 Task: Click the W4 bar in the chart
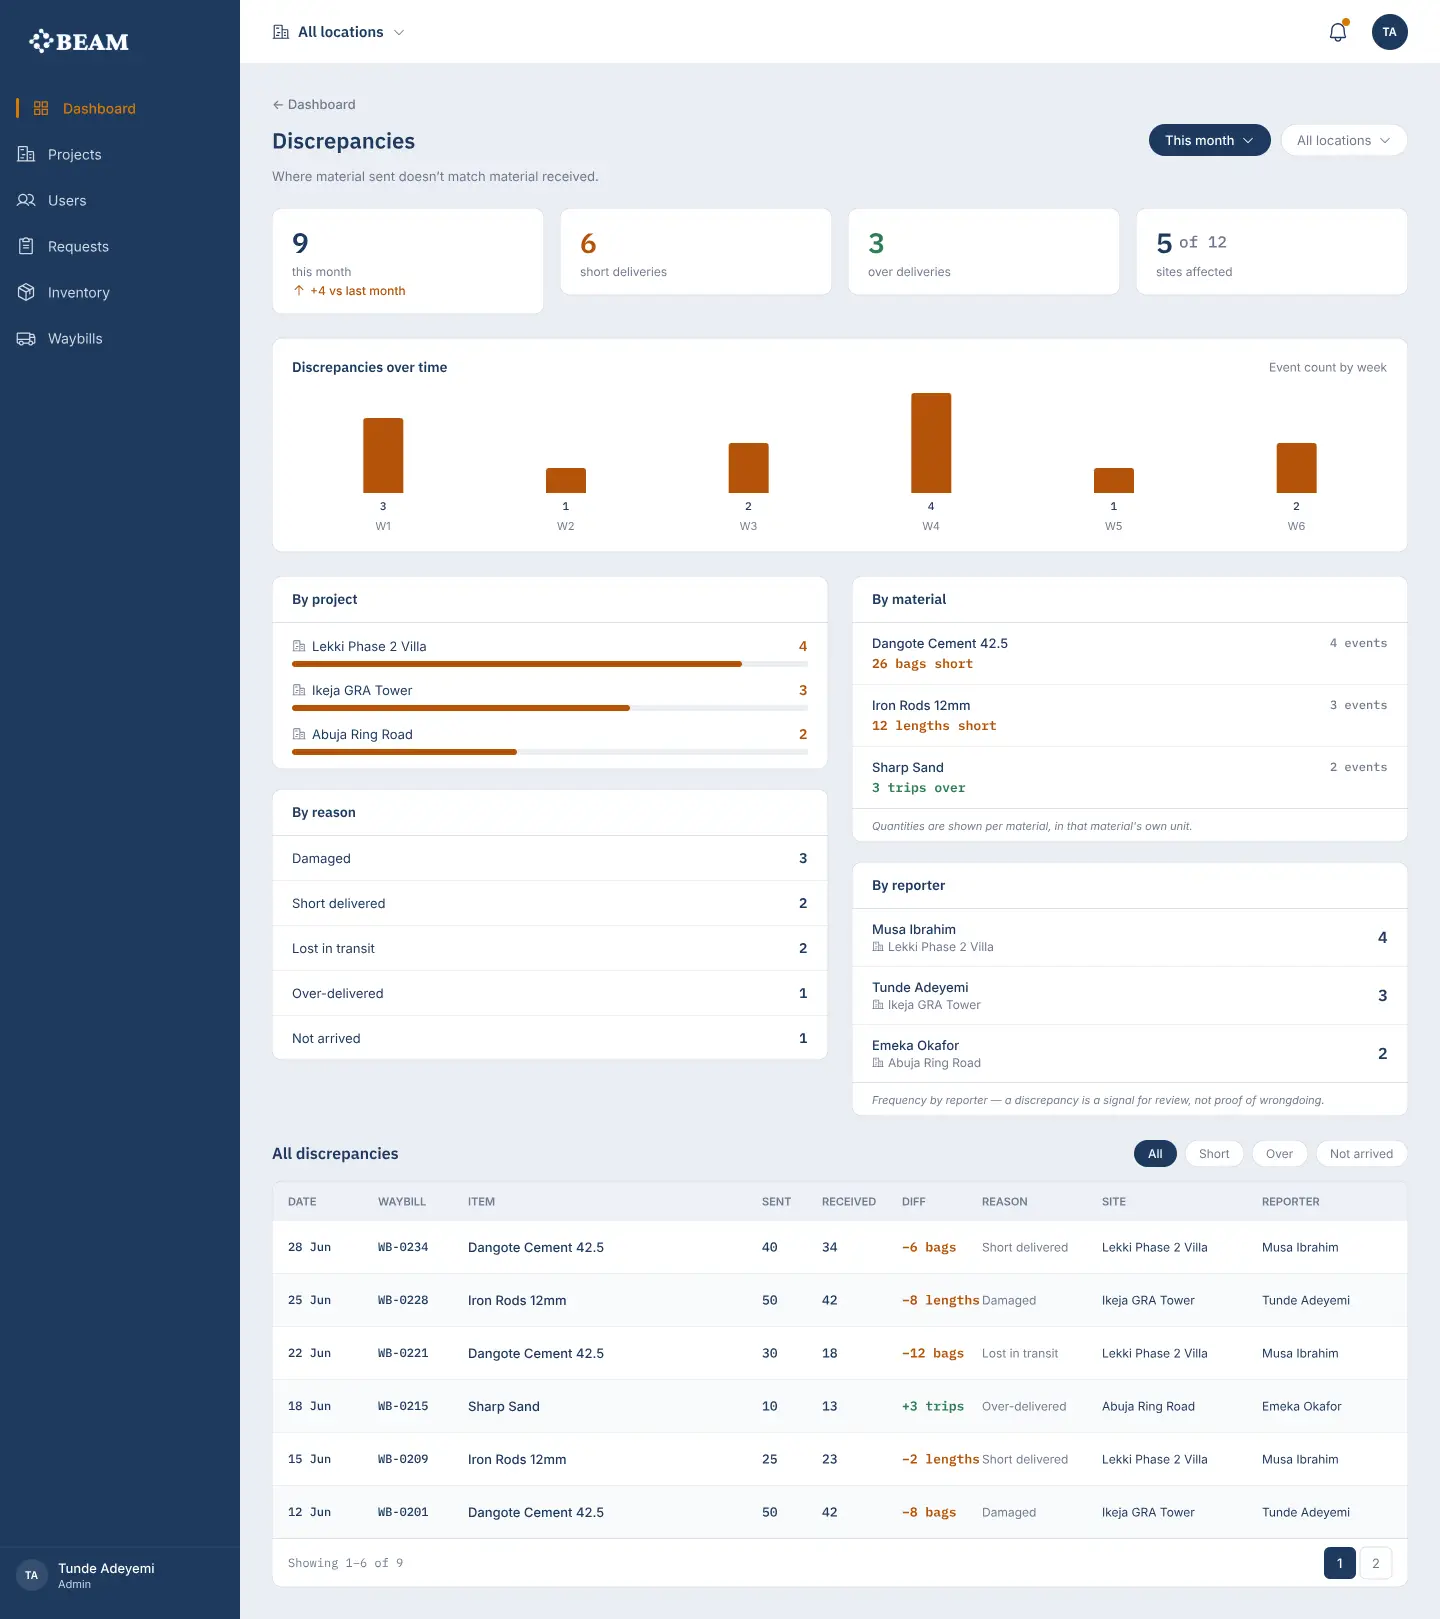(931, 443)
